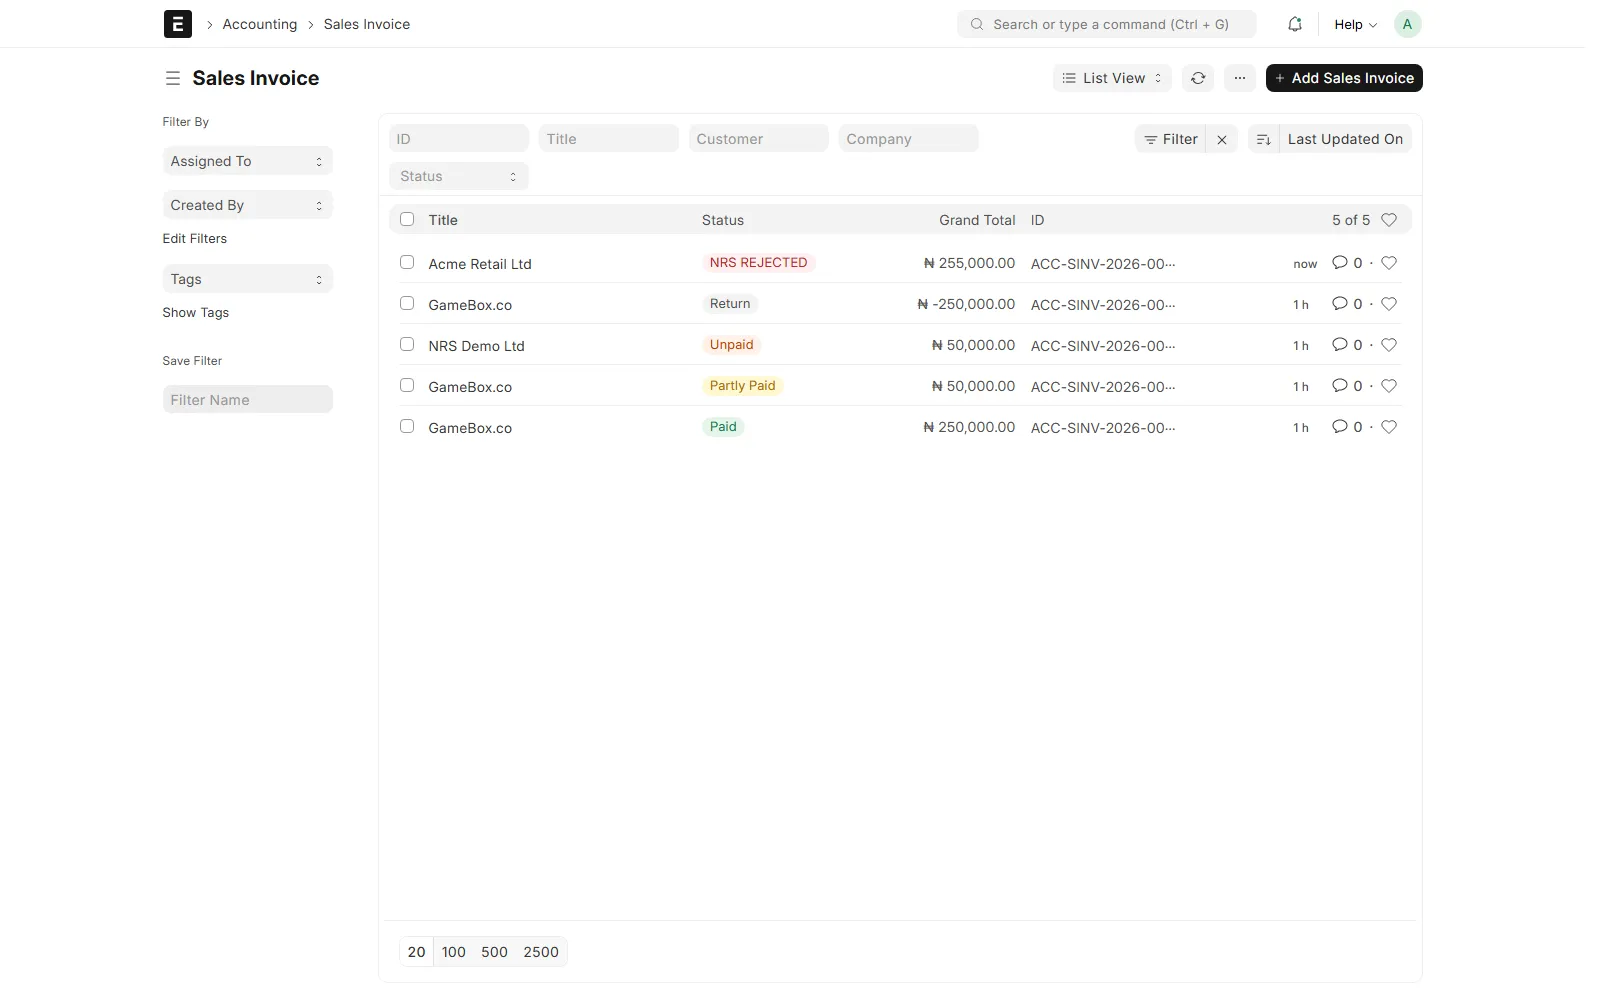Viewport: 1600px width, 1000px height.
Task: Open the notifications bell
Action: click(1295, 24)
